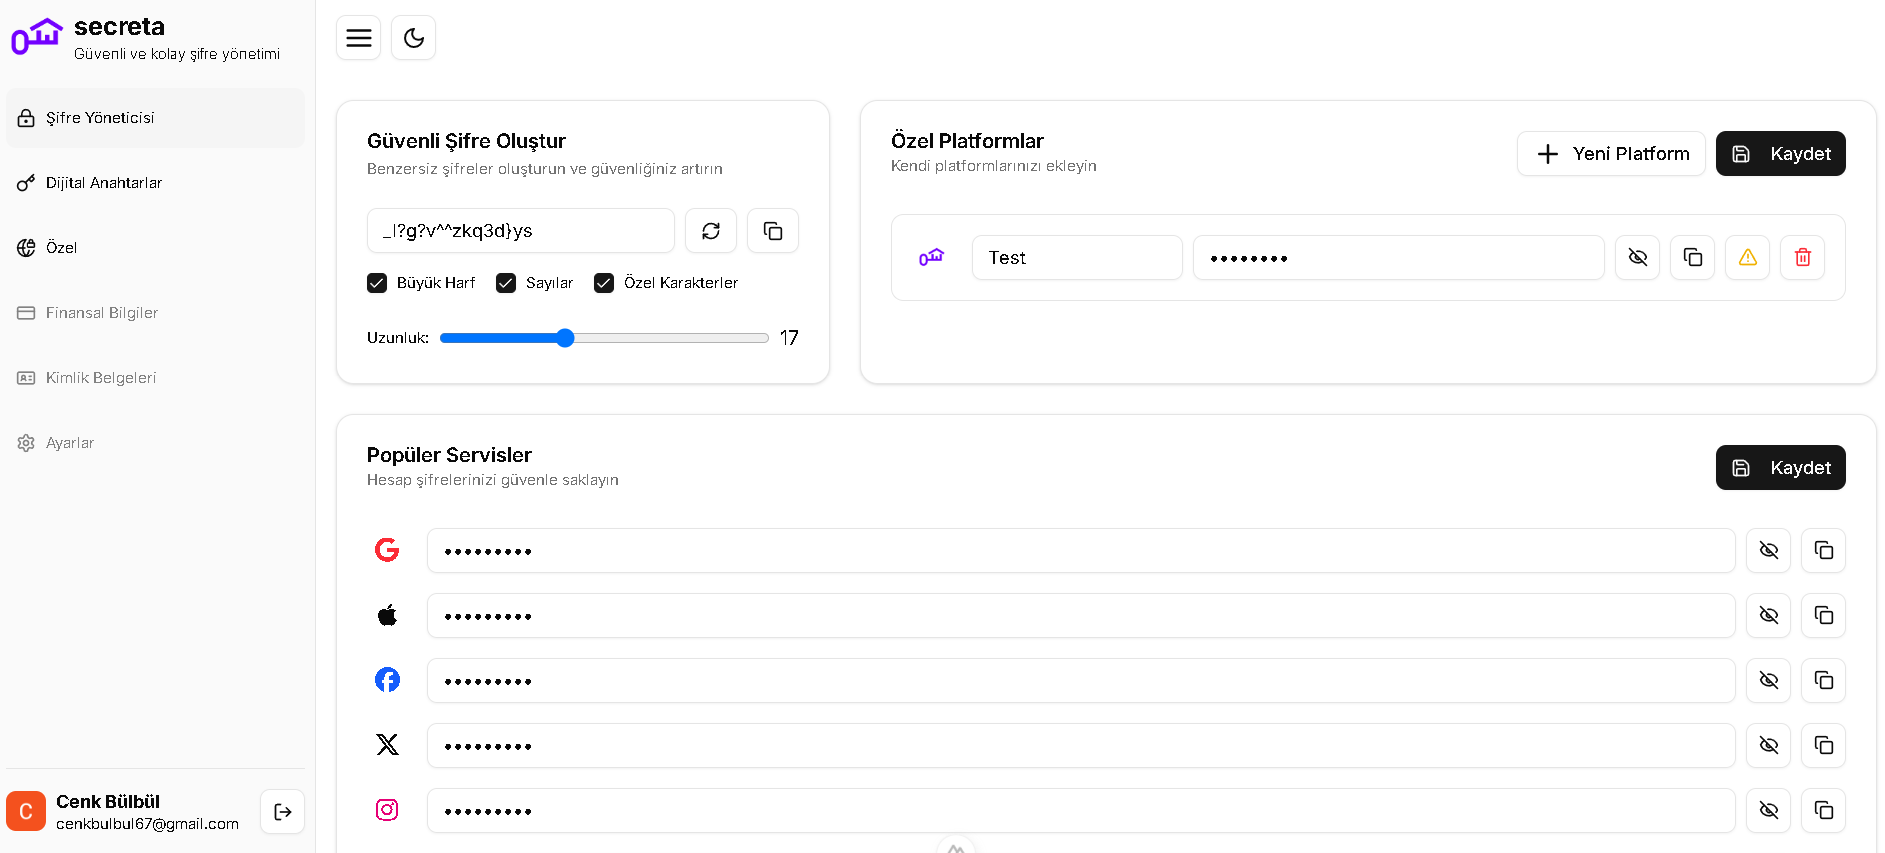Copy the Google password
The image size is (1885, 853).
tap(1823, 551)
